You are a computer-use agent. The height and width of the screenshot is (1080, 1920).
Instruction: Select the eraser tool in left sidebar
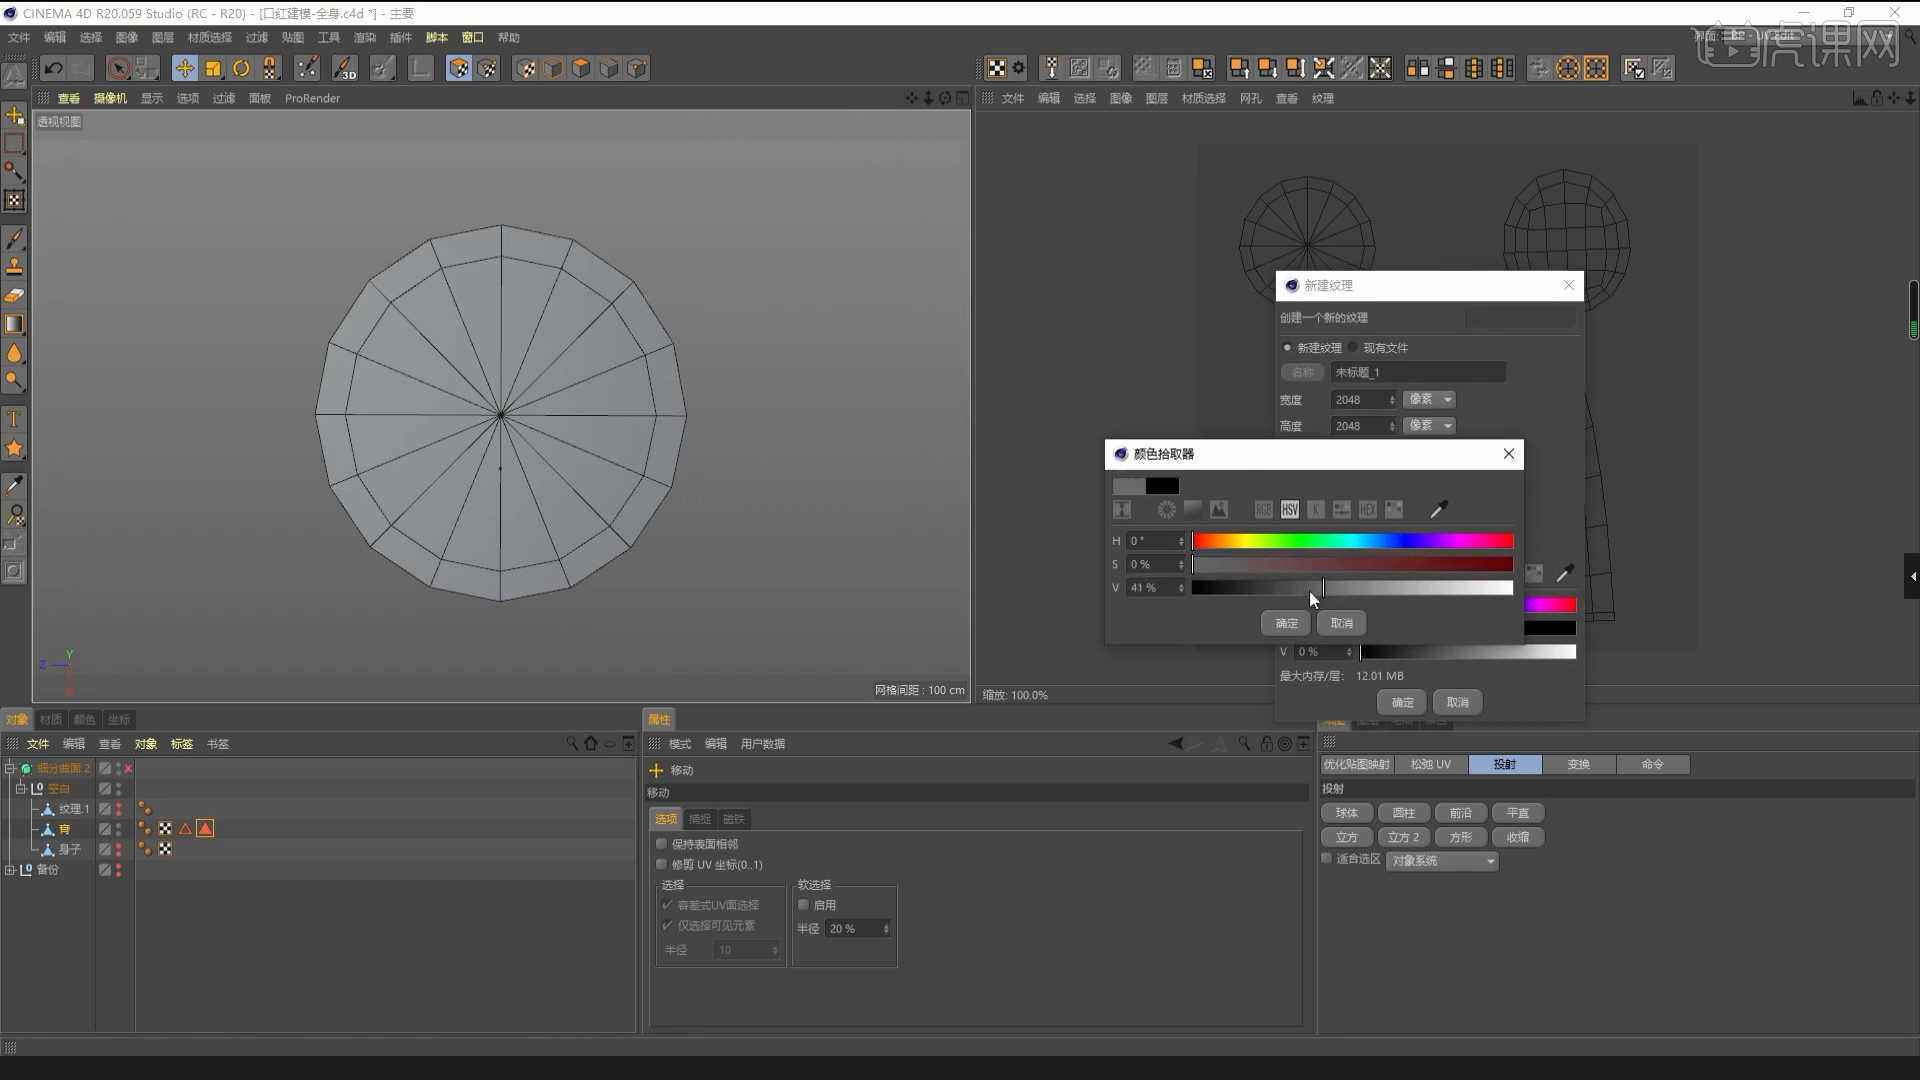(x=14, y=296)
